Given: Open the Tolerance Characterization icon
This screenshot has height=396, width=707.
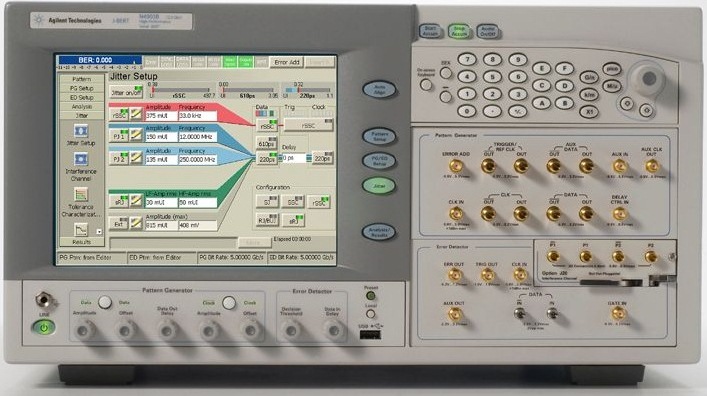Looking at the screenshot, I should pyautogui.click(x=81, y=194).
